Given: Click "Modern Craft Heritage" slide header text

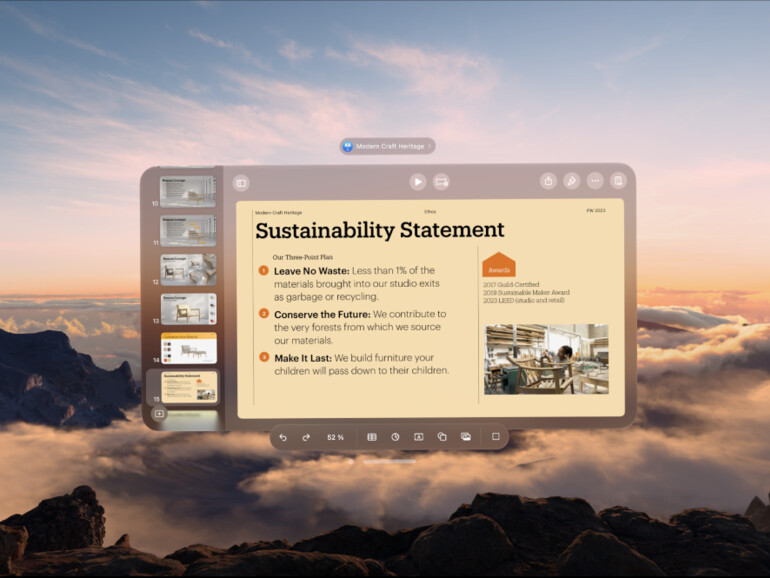Looking at the screenshot, I should click(278, 213).
